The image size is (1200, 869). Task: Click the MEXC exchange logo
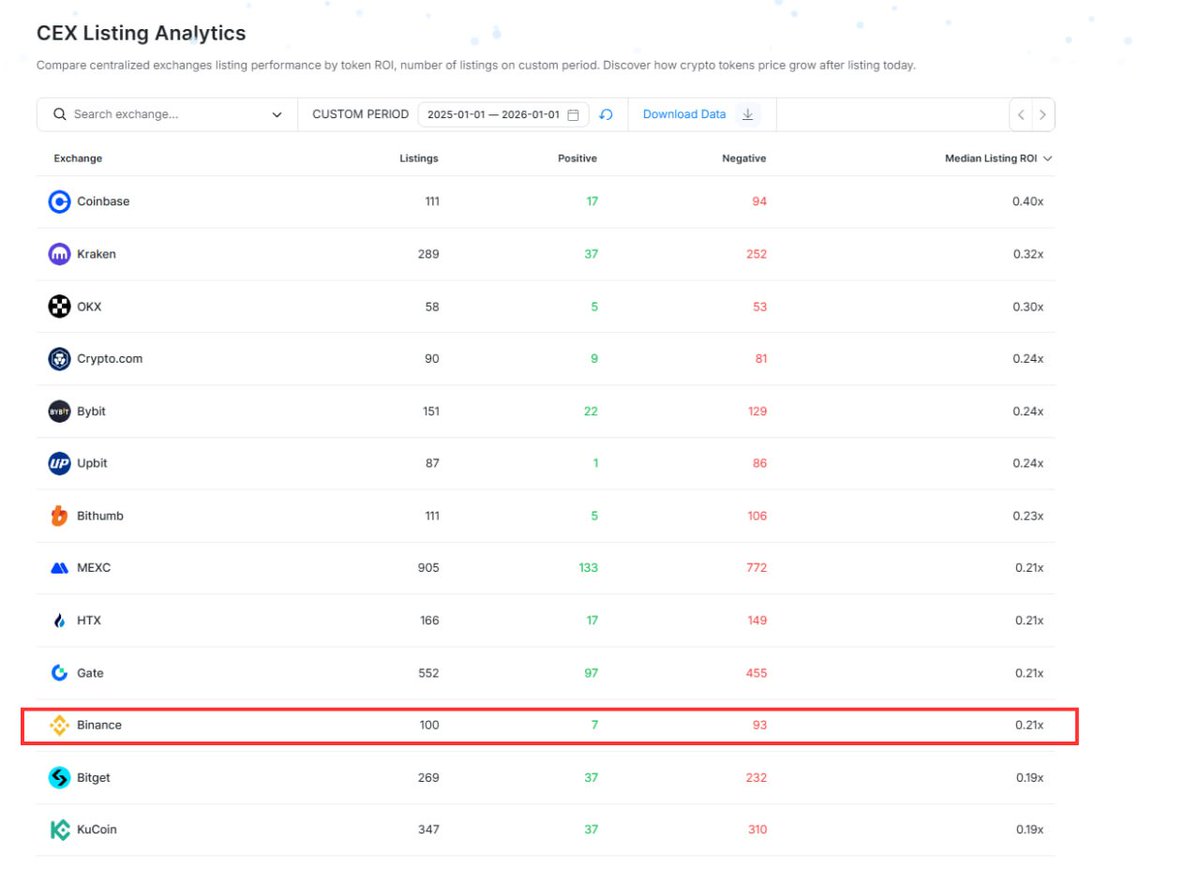60,568
